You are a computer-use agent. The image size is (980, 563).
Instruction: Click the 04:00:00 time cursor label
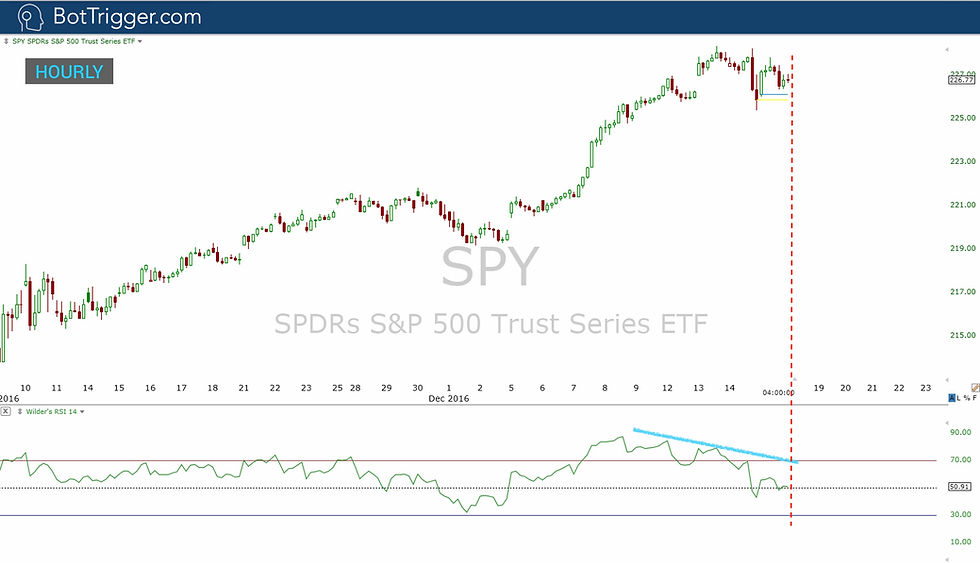[778, 393]
